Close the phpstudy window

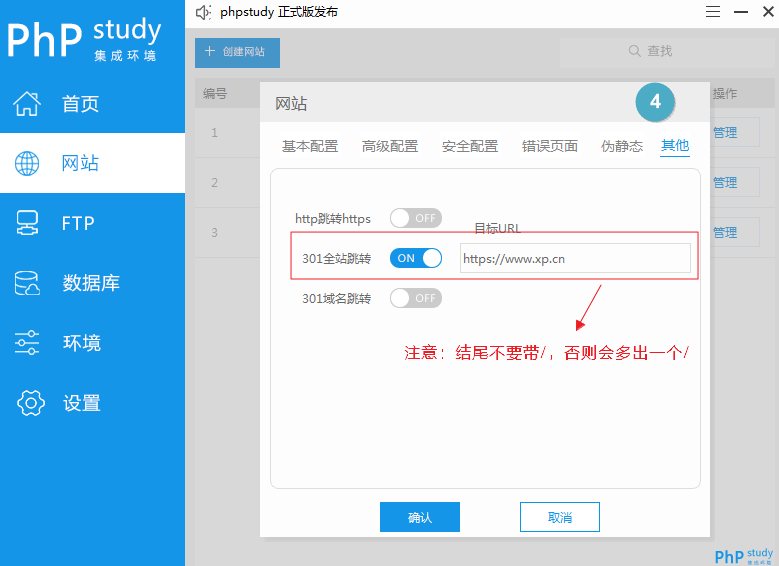coord(768,11)
